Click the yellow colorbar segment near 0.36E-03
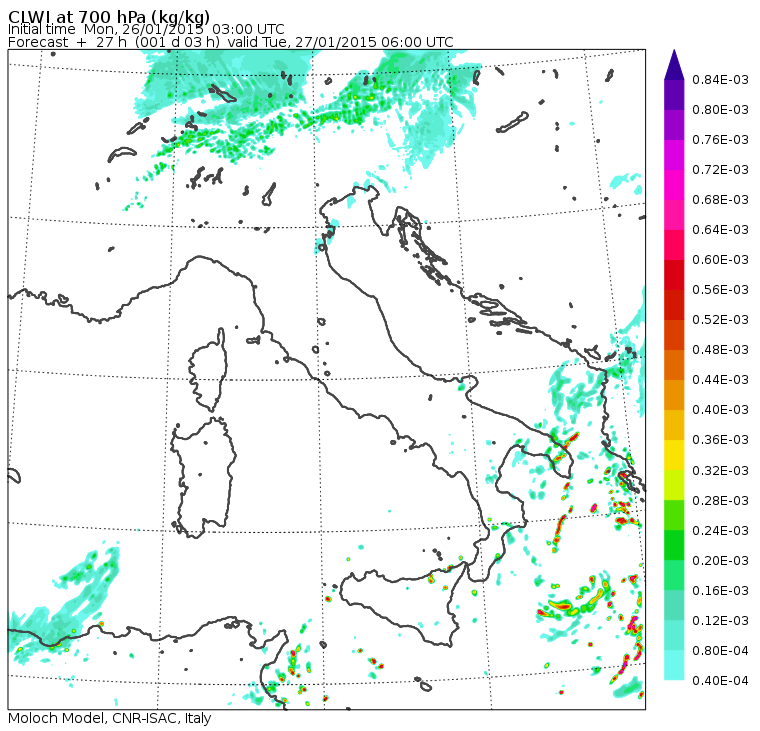760x731 pixels. tap(674, 455)
